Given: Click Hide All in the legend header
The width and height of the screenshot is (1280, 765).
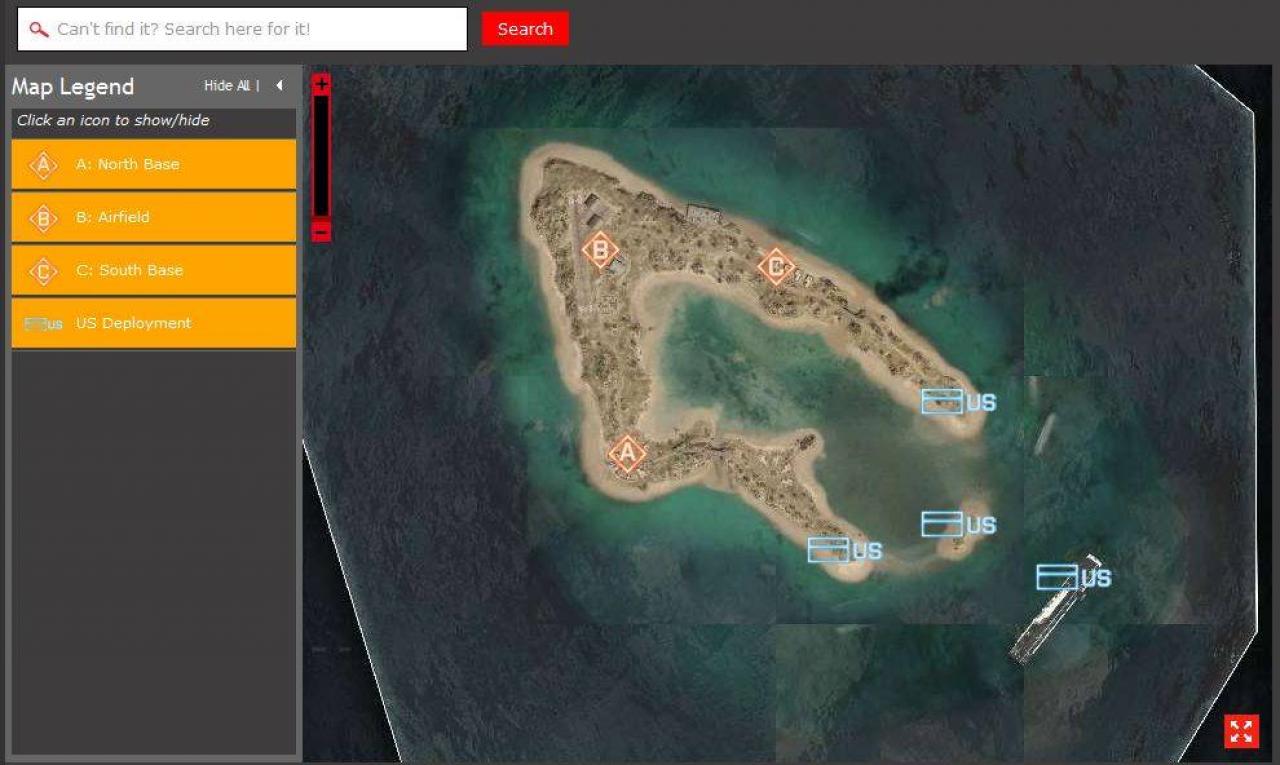Looking at the screenshot, I should (227, 86).
